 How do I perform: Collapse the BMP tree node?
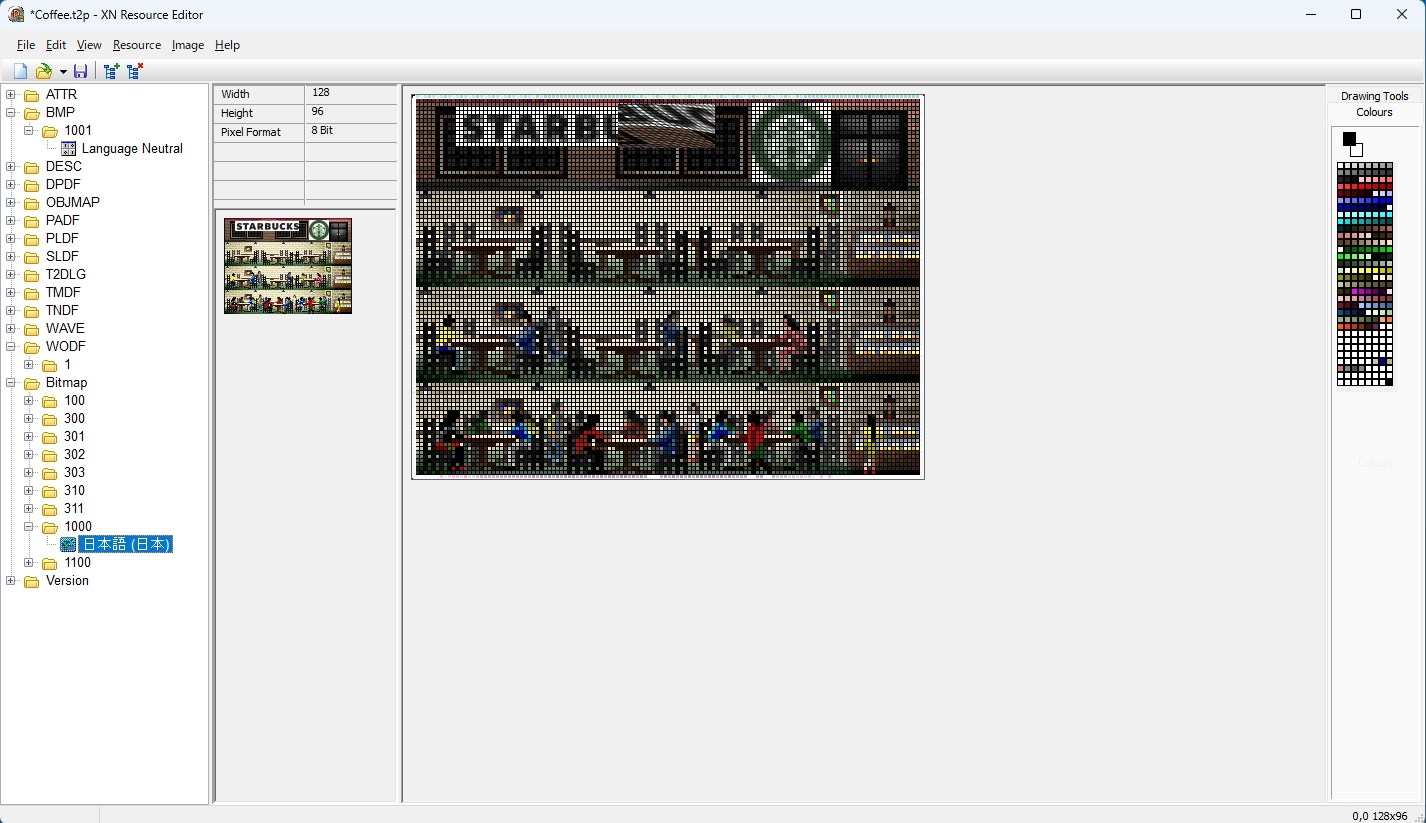pyautogui.click(x=11, y=113)
